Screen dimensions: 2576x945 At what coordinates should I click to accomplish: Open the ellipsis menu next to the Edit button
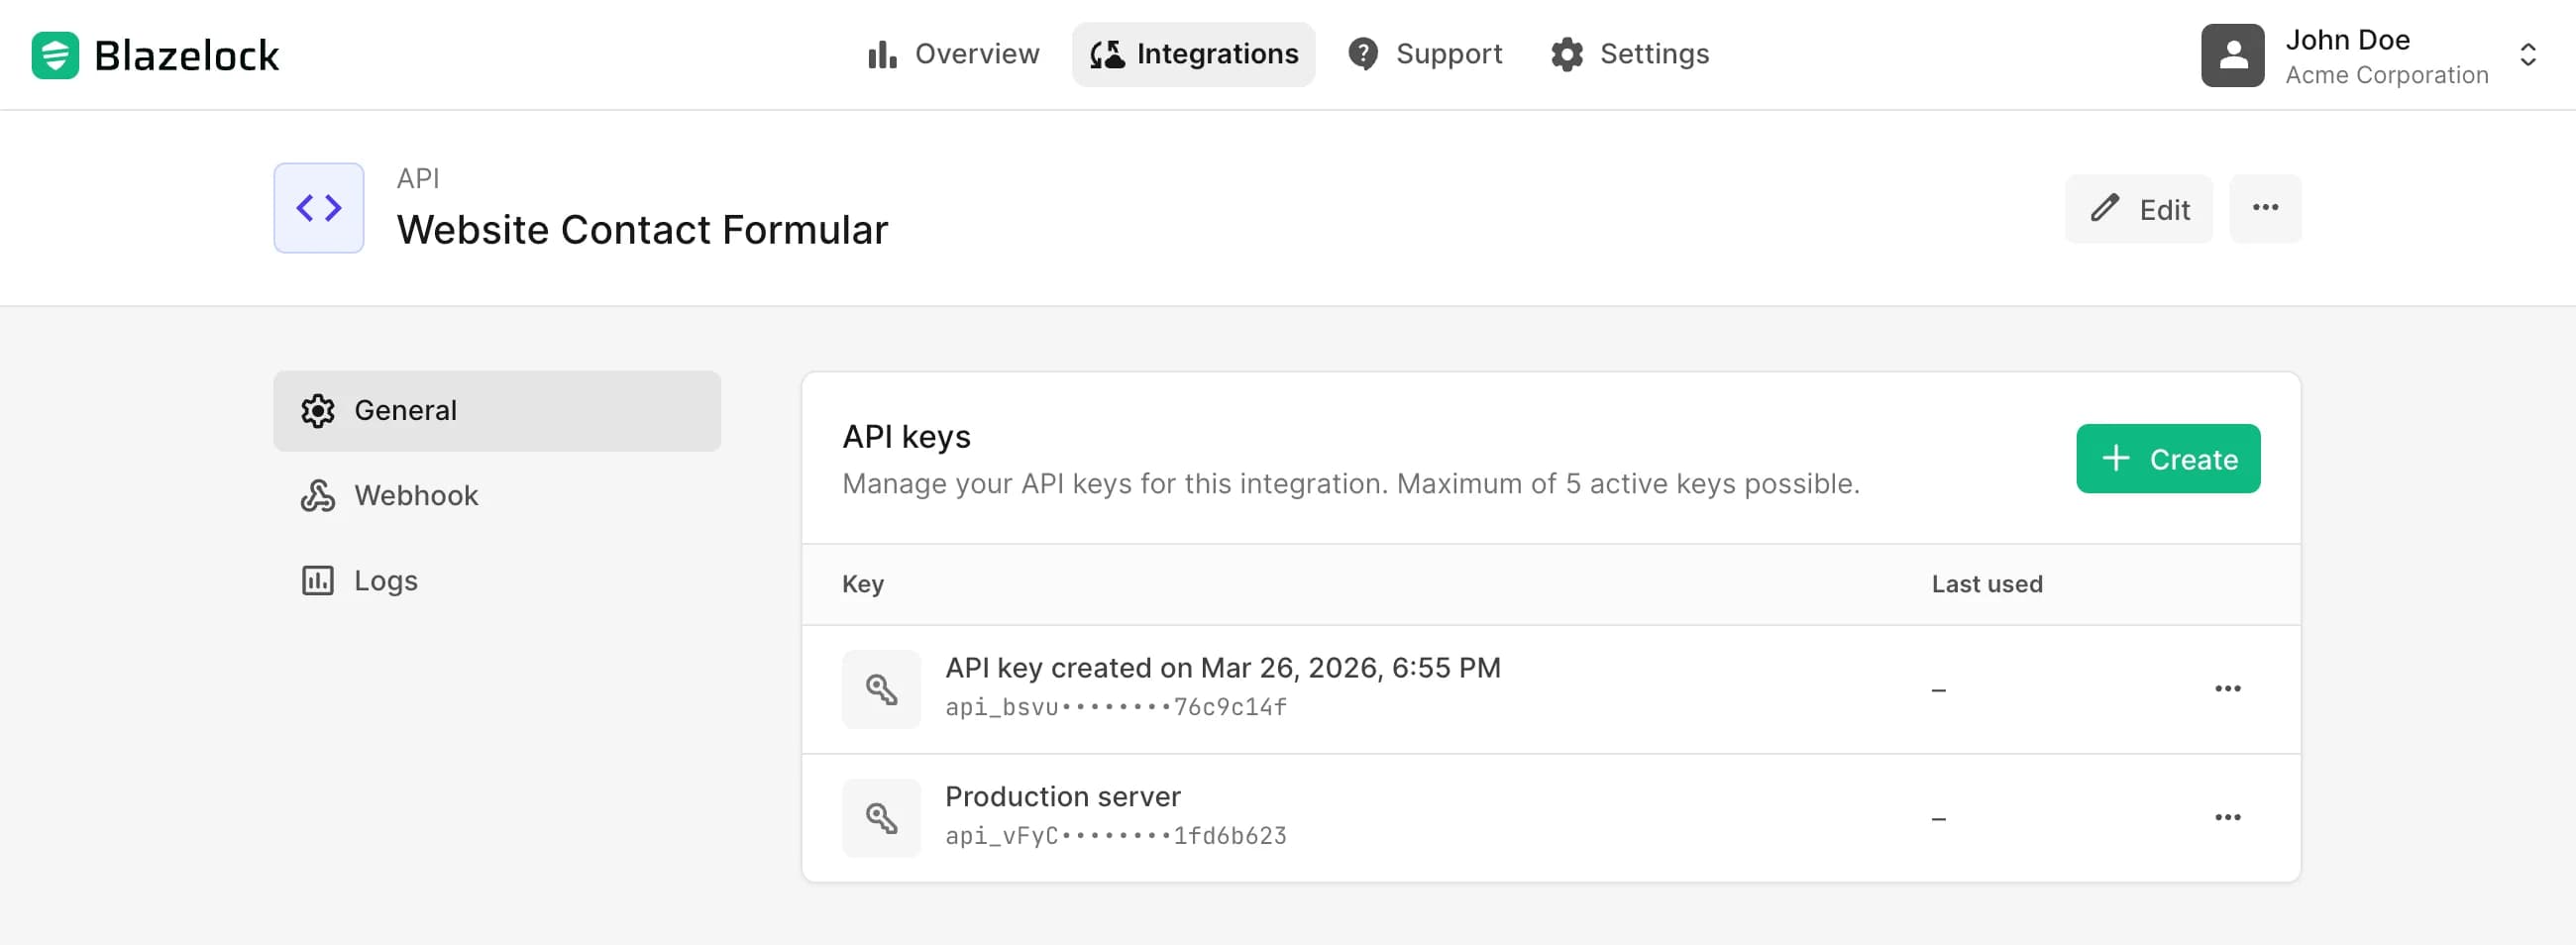[2266, 209]
